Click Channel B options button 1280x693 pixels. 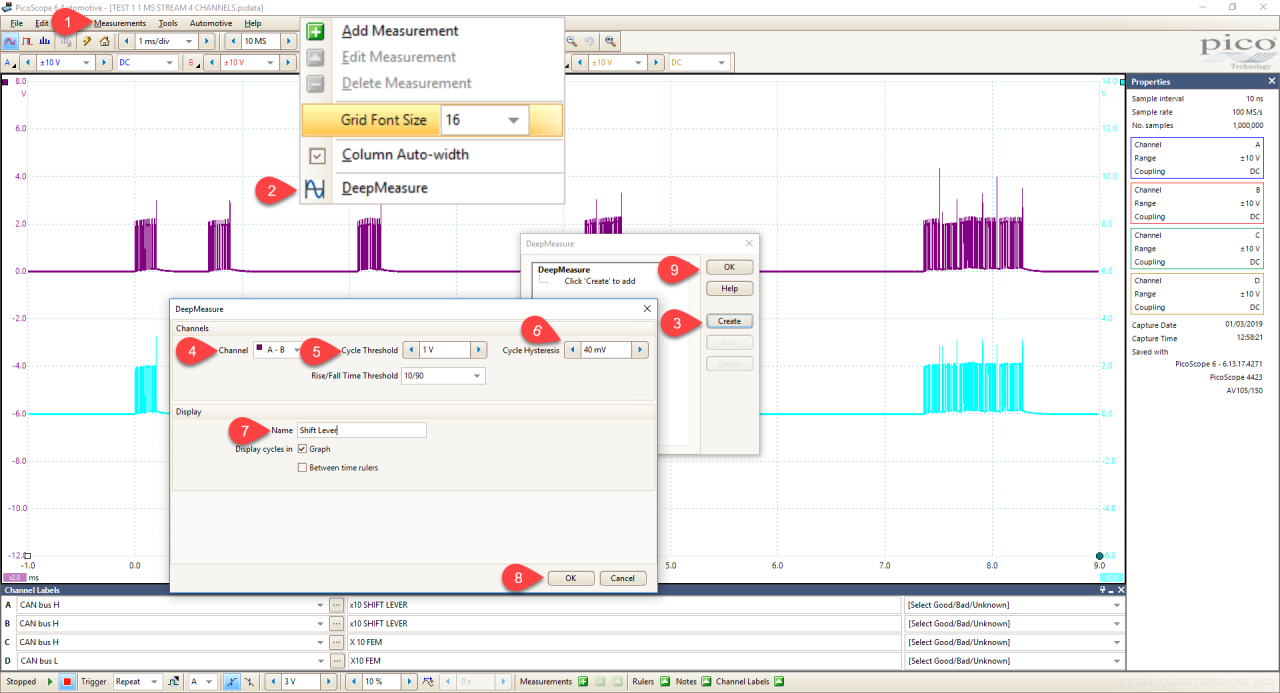point(194,62)
